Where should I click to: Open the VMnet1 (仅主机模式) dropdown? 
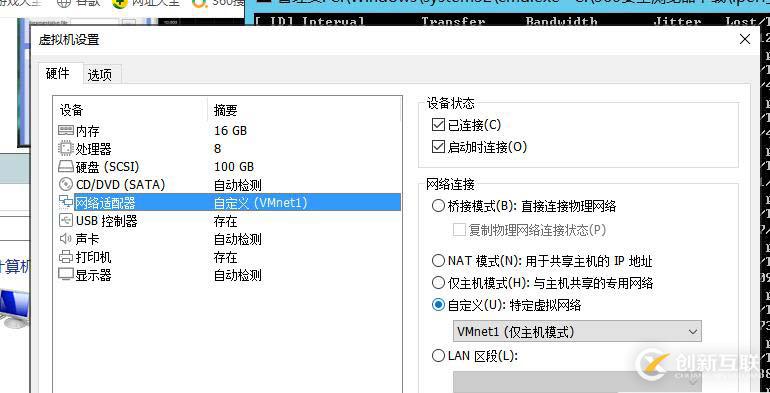[x=577, y=331]
